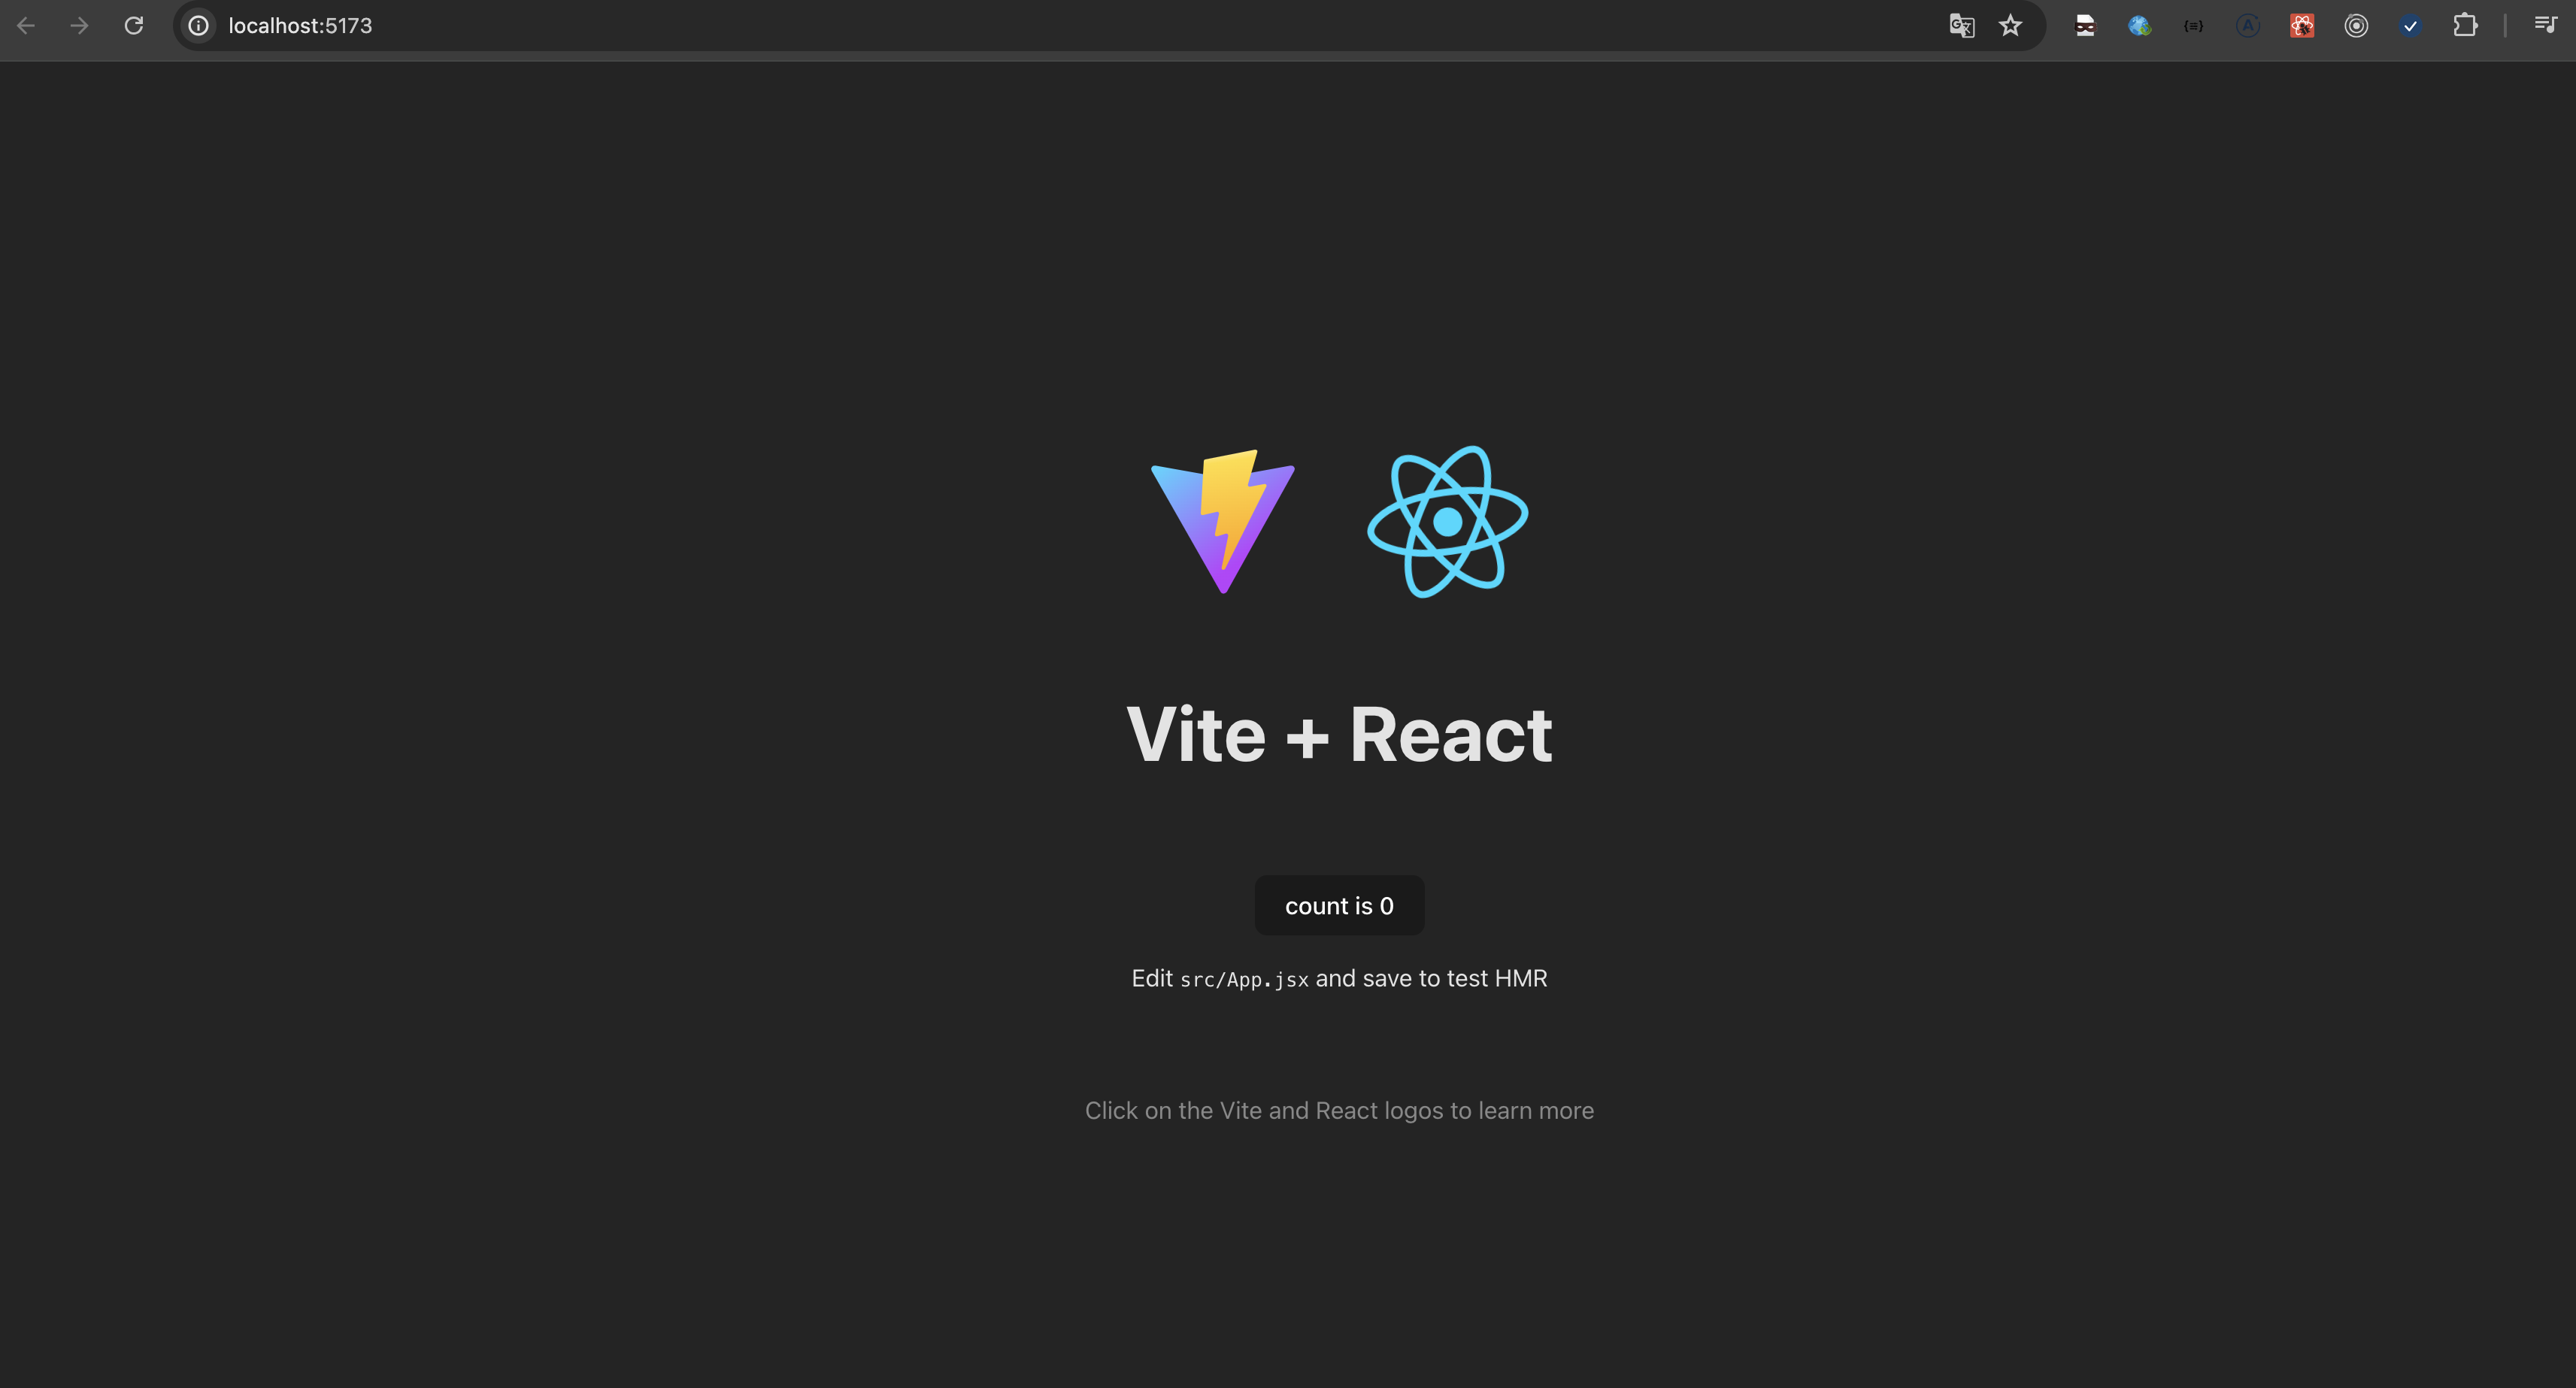This screenshot has height=1388, width=2576.
Task: Open Google Translate icon in address bar
Action: coord(1961,26)
